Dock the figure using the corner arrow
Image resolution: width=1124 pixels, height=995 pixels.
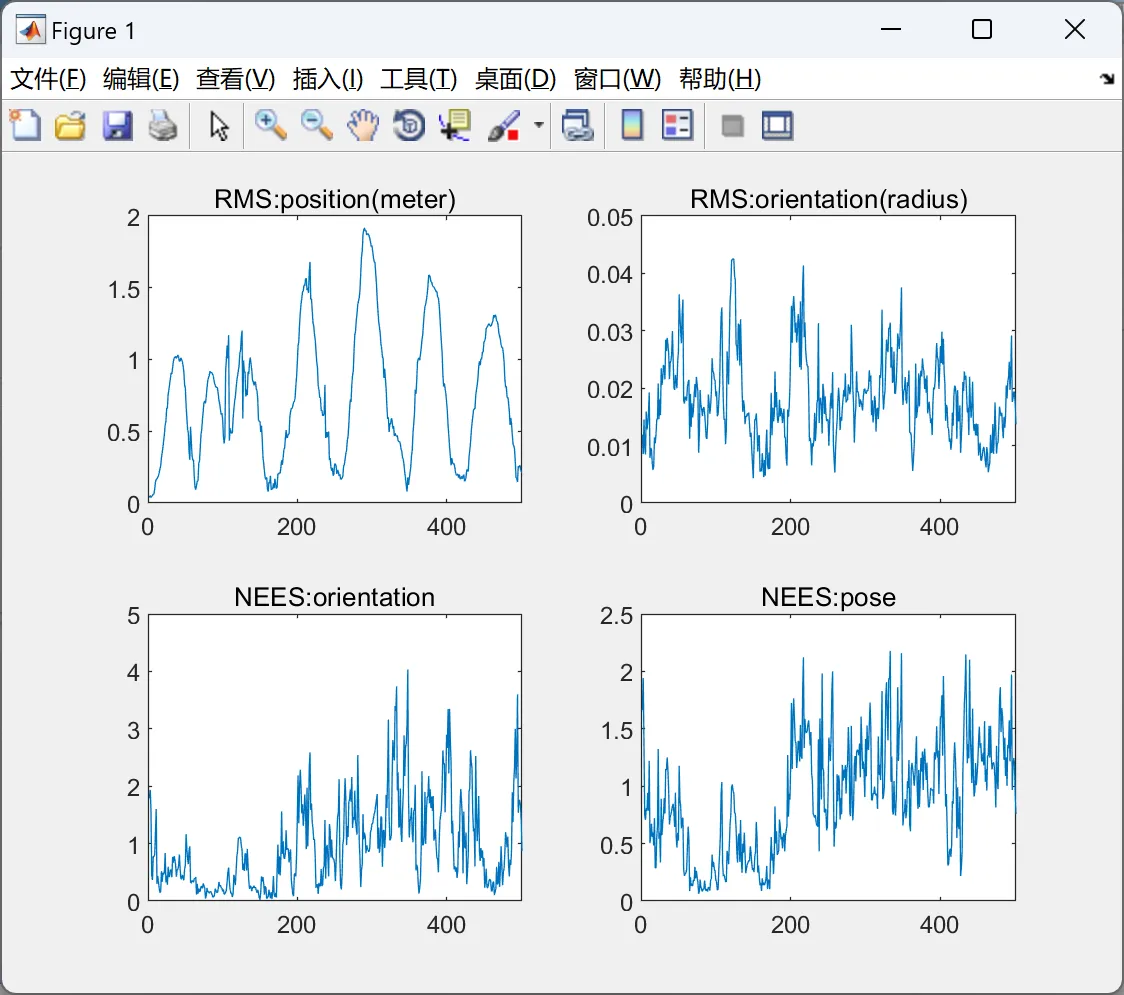(x=1108, y=79)
